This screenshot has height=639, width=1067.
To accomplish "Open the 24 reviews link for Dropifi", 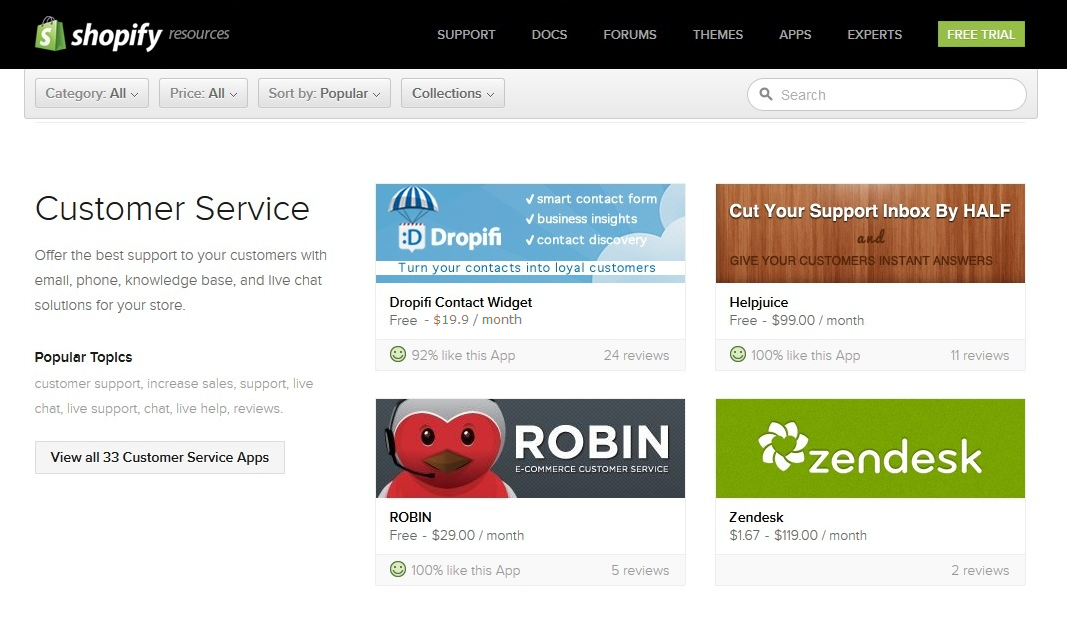I will (636, 355).
